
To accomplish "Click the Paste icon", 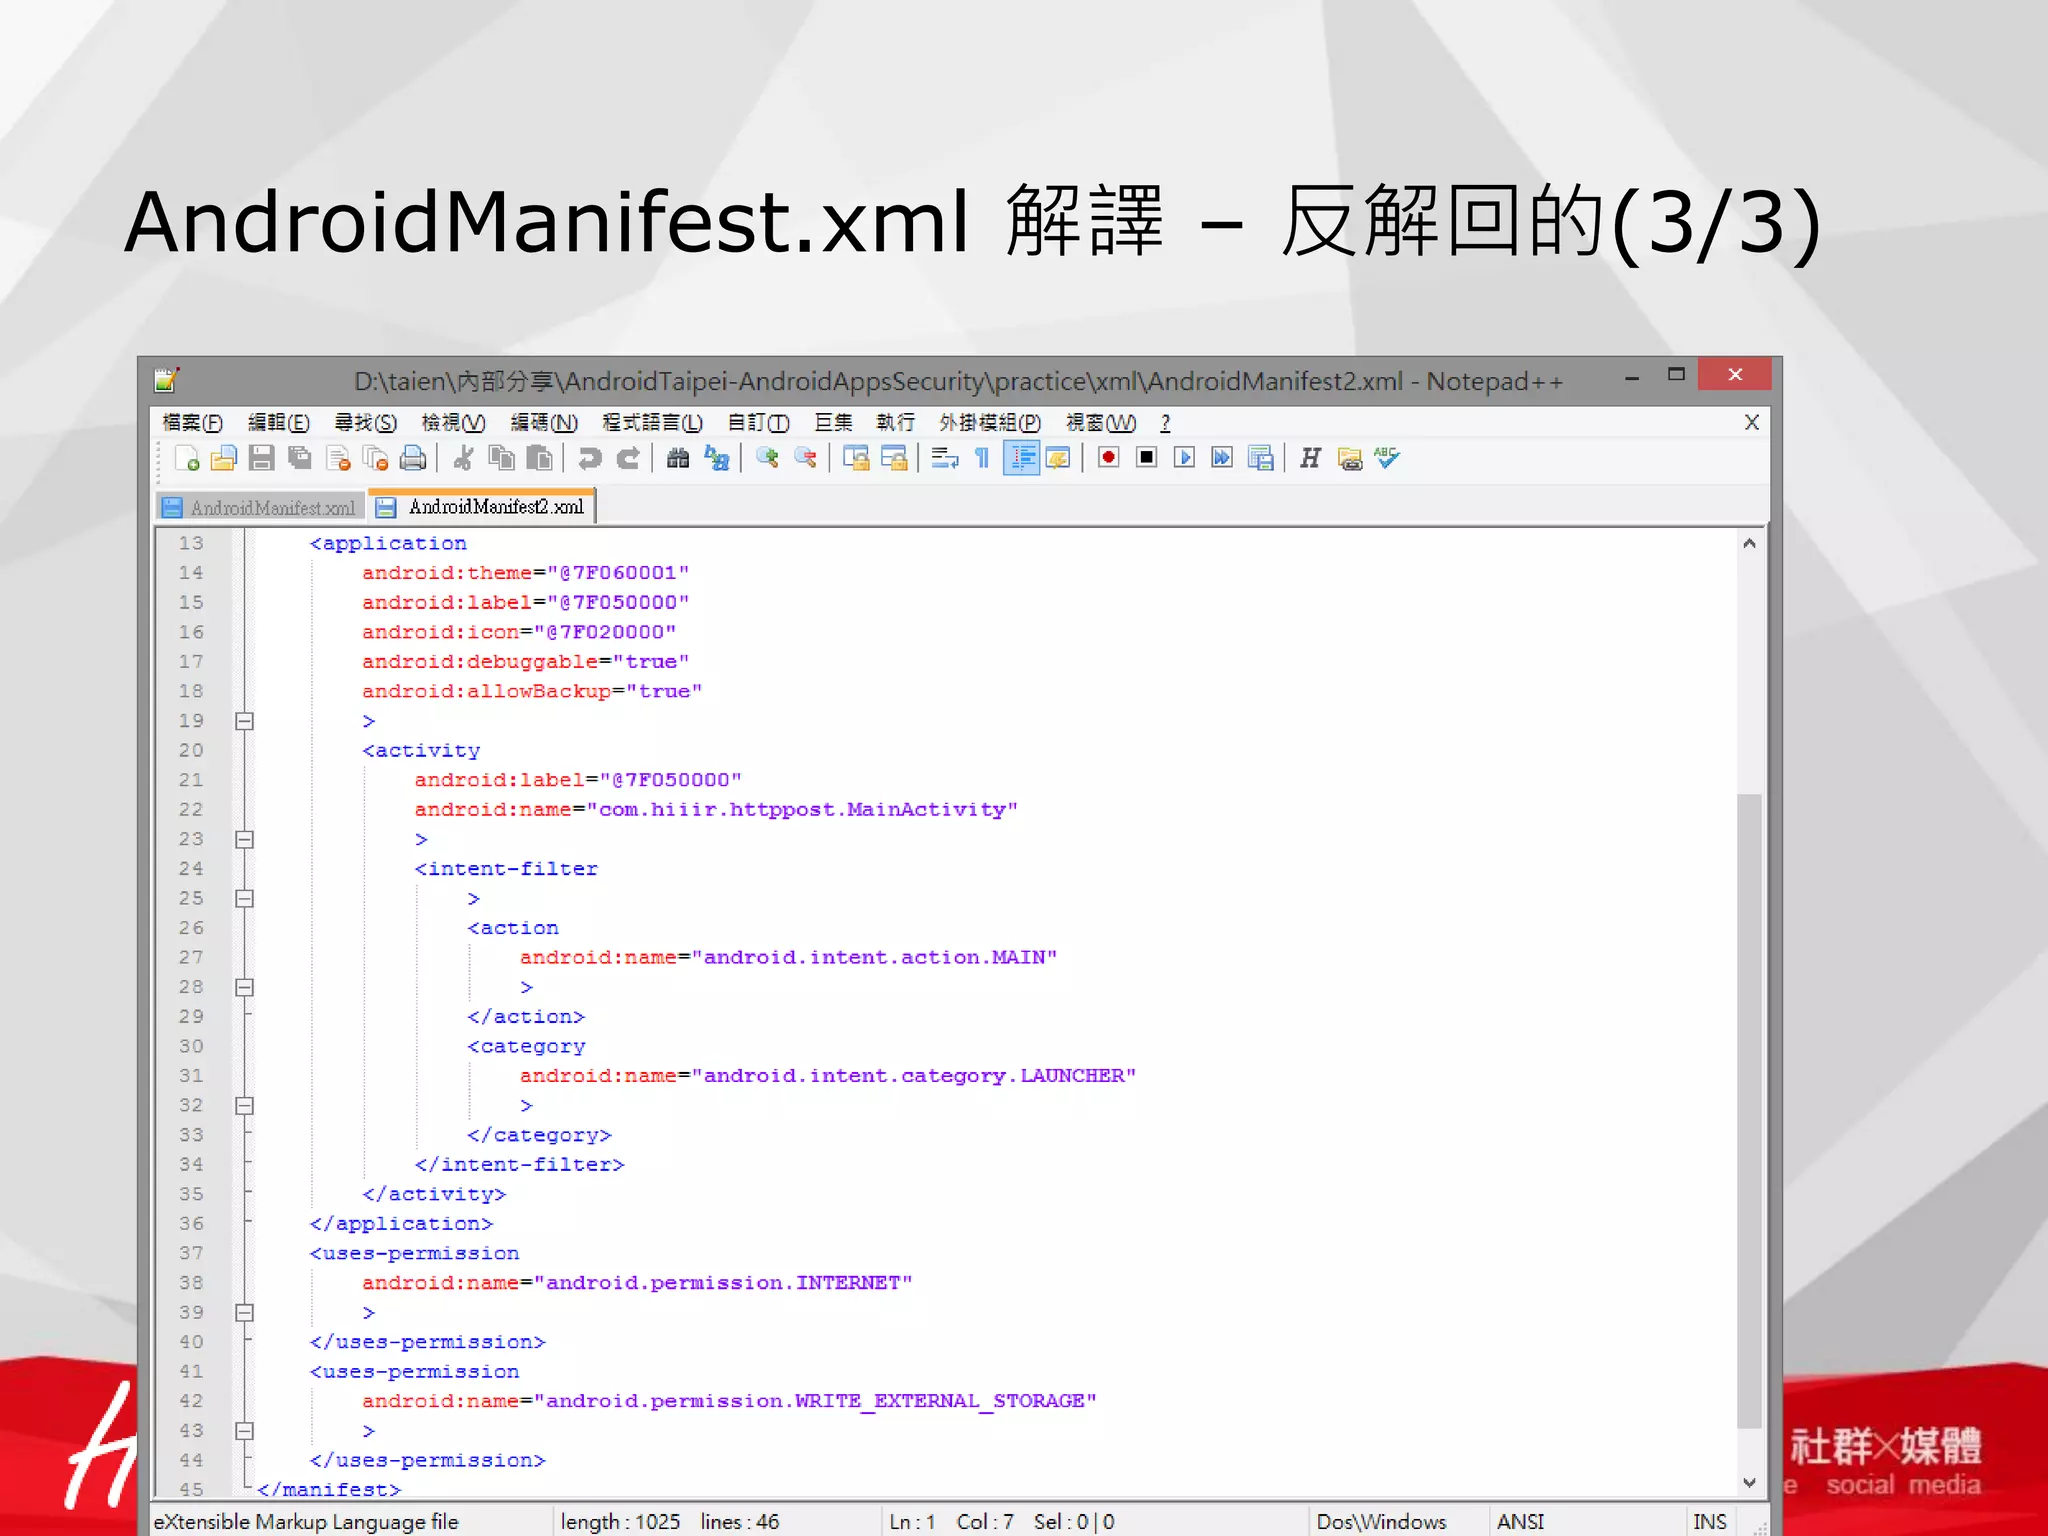I will [x=539, y=459].
